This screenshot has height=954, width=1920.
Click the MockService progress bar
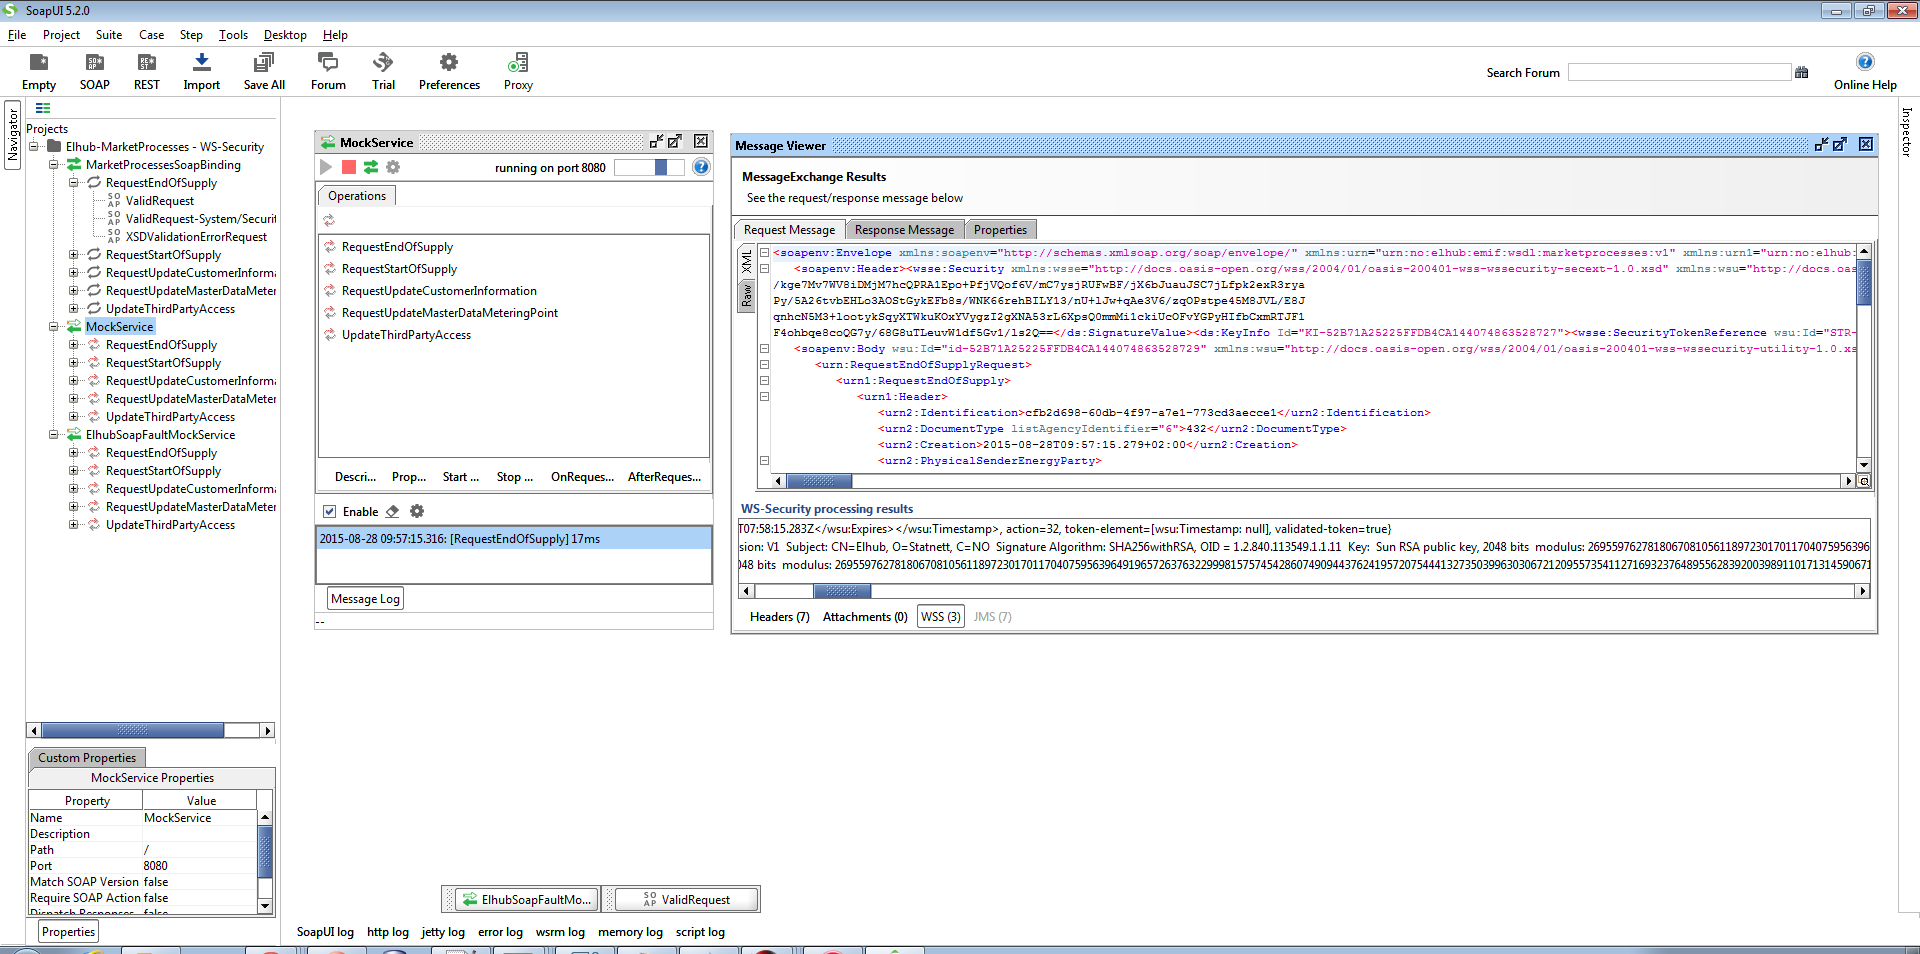point(649,167)
